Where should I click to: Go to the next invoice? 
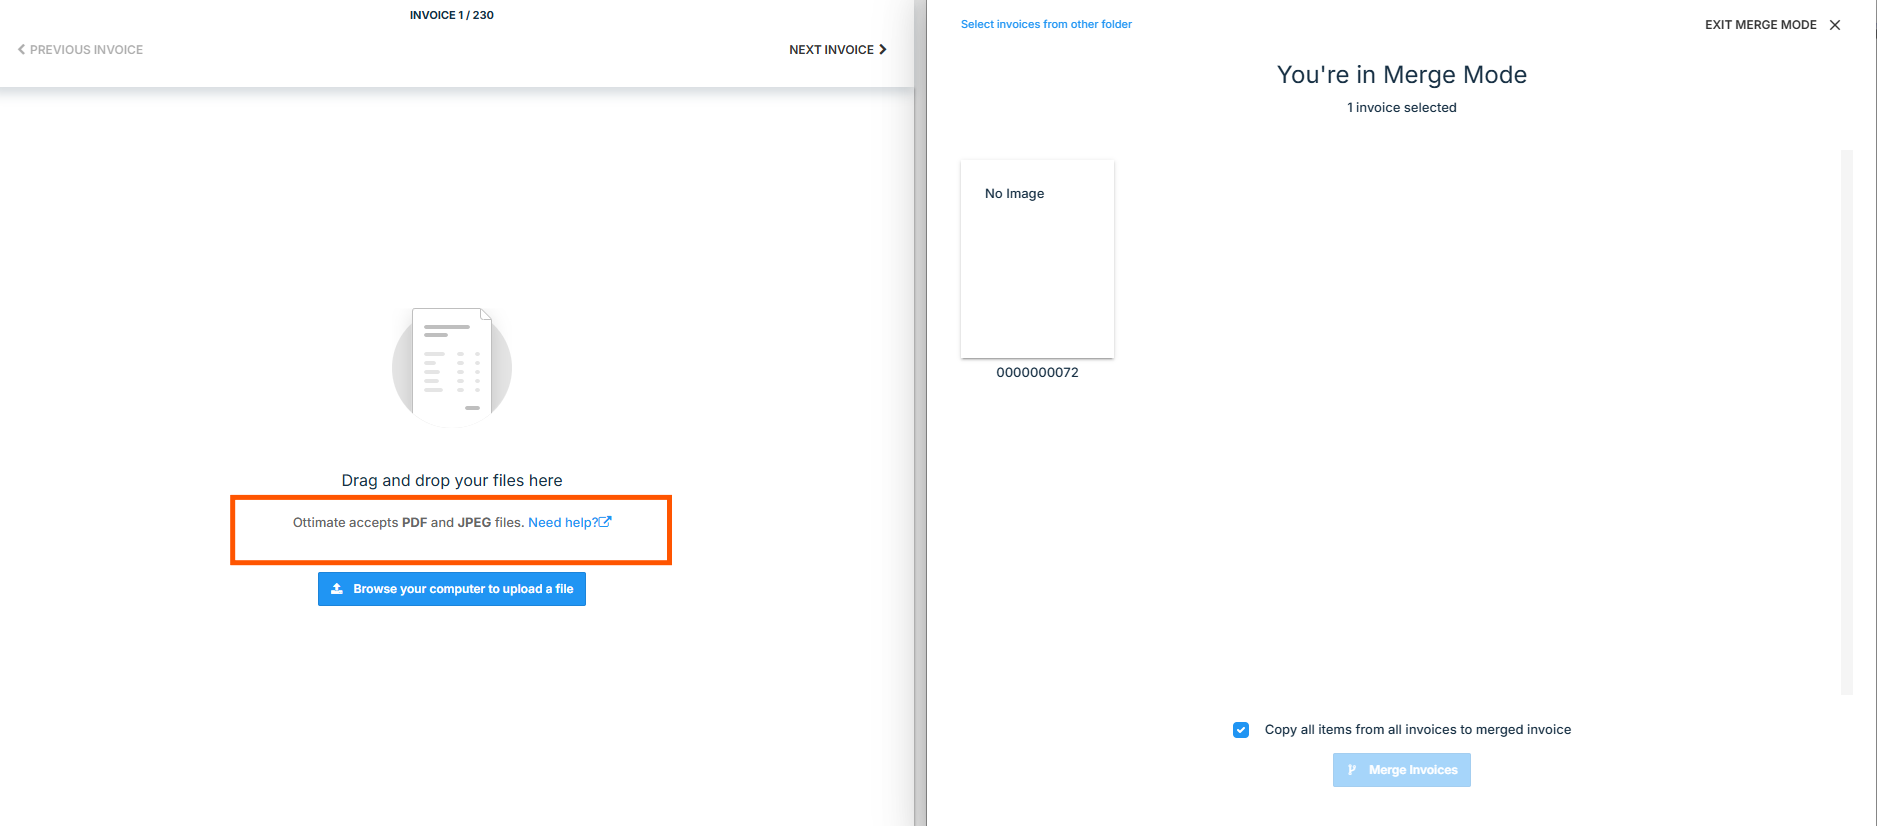click(x=838, y=49)
